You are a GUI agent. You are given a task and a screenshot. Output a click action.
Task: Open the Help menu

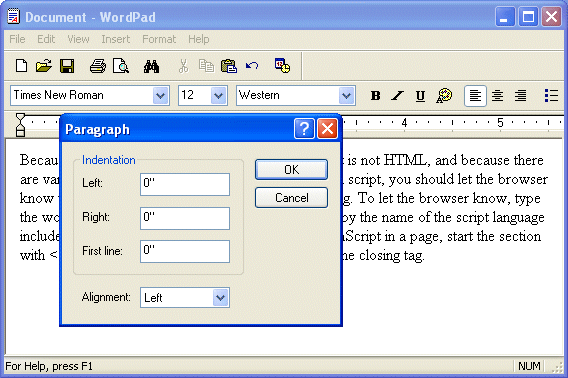pyautogui.click(x=199, y=39)
